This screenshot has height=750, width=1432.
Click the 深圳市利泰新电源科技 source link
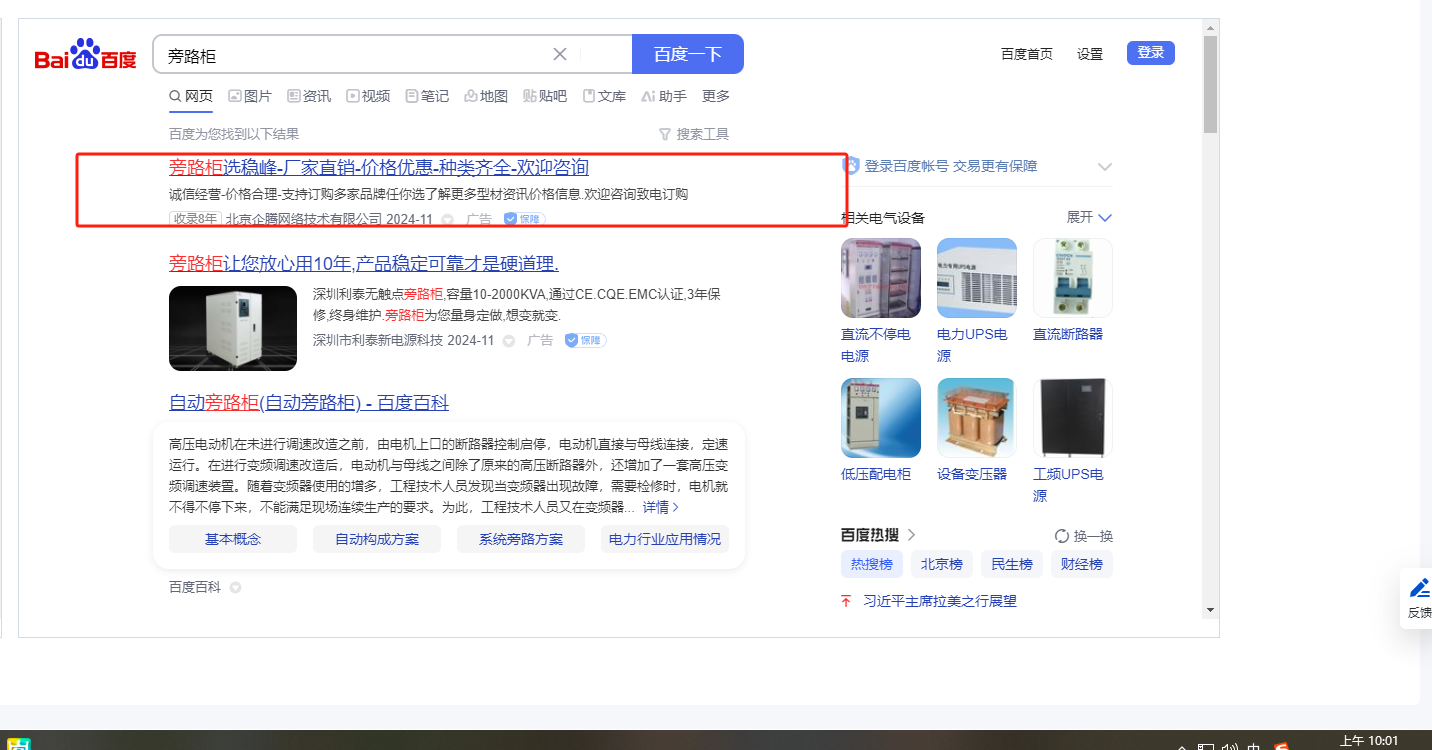click(378, 340)
